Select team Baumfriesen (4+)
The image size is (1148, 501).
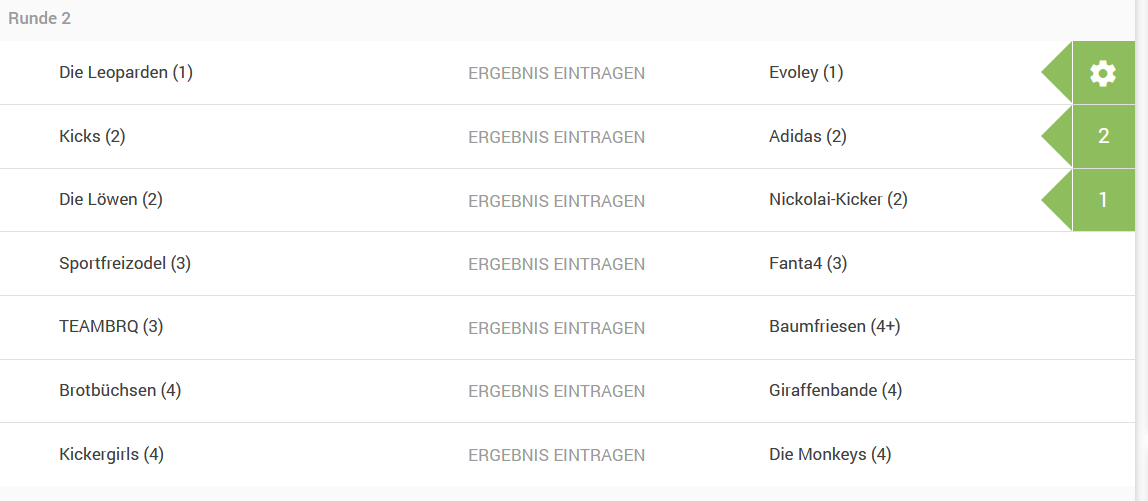pos(835,327)
